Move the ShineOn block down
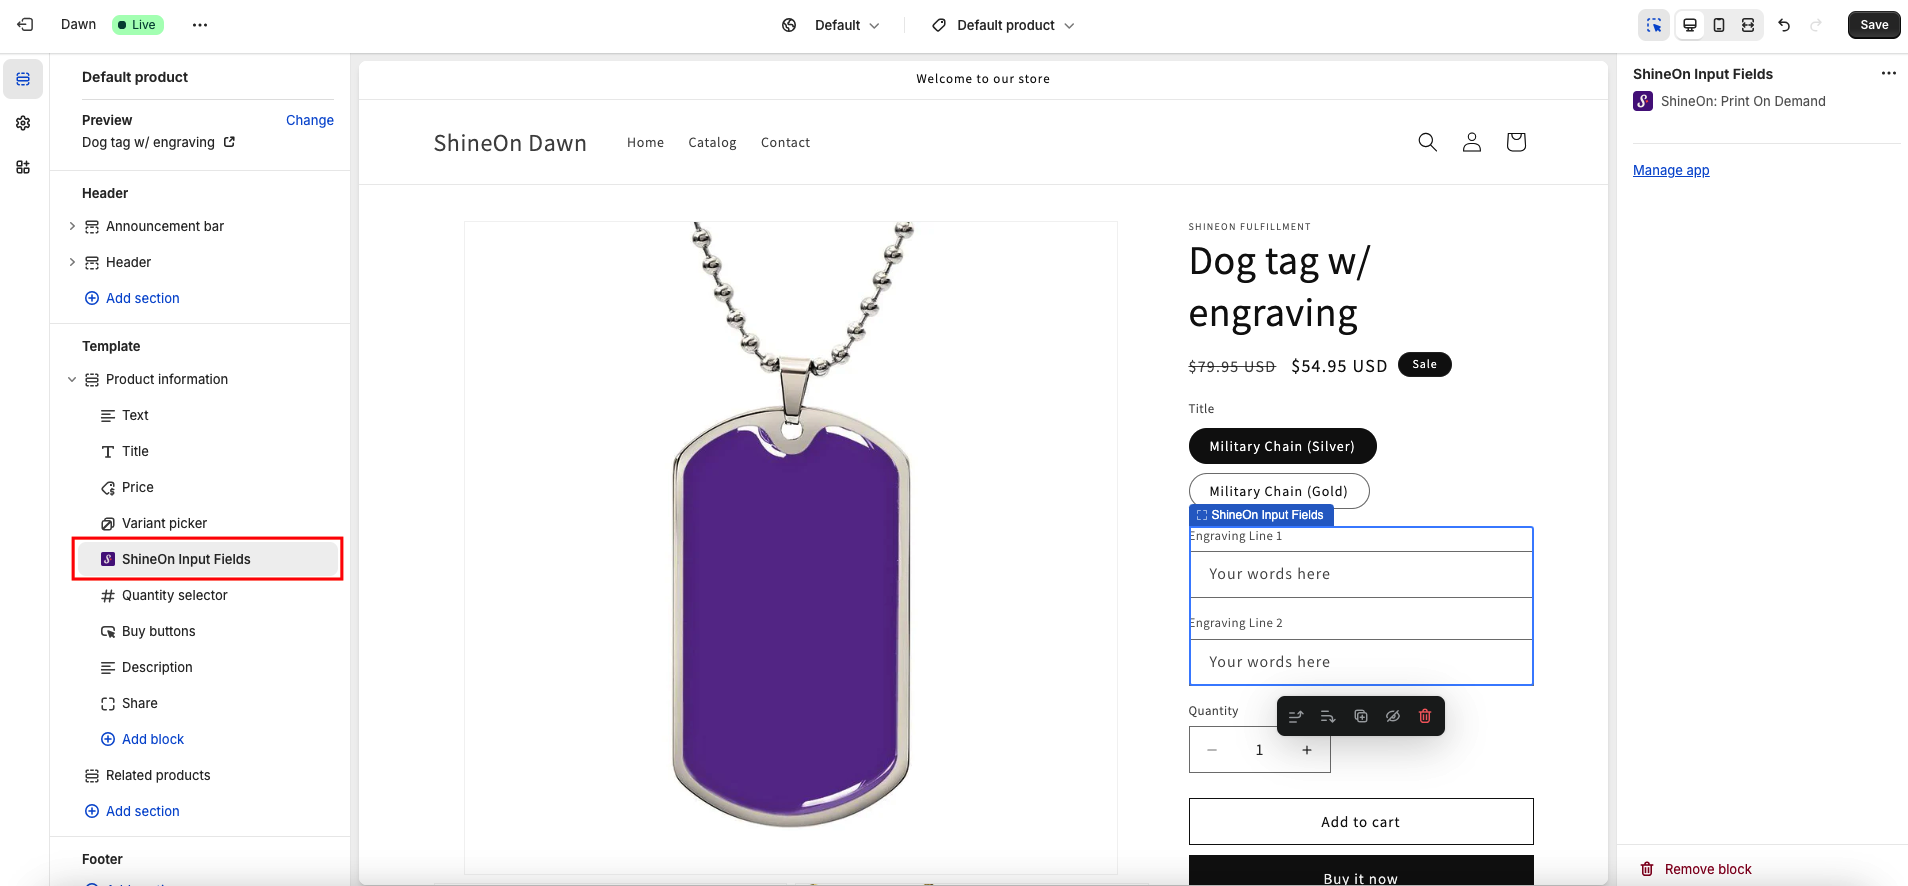The width and height of the screenshot is (1908, 886). tap(1328, 716)
